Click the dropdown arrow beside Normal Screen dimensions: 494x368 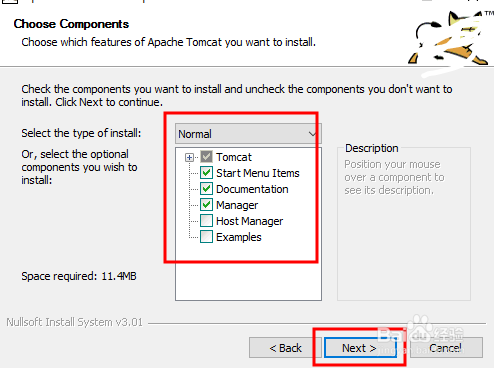point(312,134)
